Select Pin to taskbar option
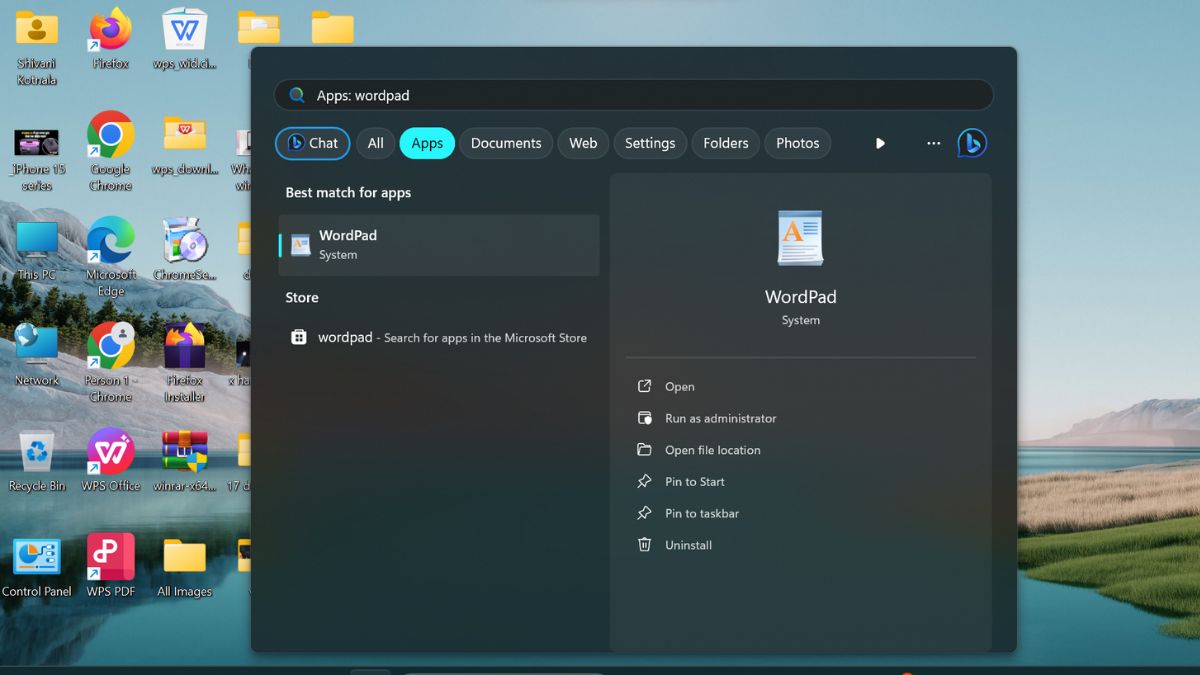The height and width of the screenshot is (675, 1200). pos(702,513)
